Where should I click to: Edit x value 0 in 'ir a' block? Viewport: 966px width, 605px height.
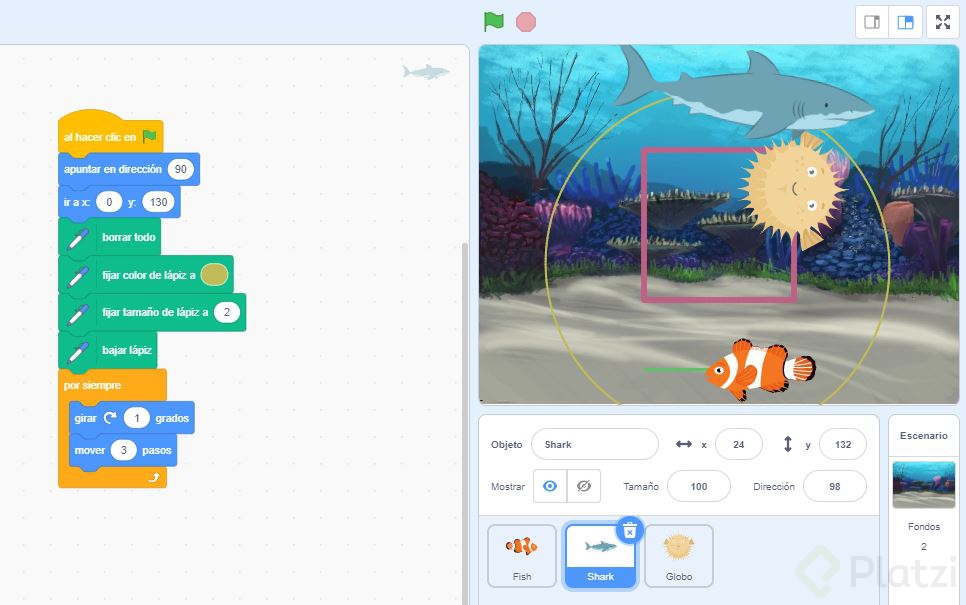click(109, 202)
